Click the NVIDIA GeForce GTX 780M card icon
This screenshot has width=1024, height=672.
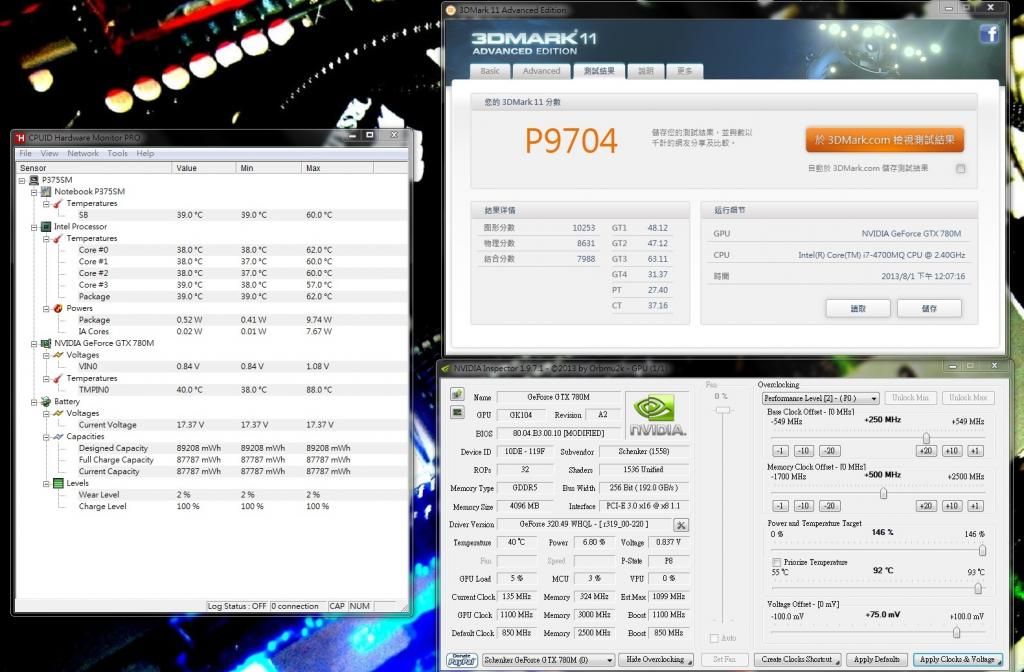pos(46,343)
